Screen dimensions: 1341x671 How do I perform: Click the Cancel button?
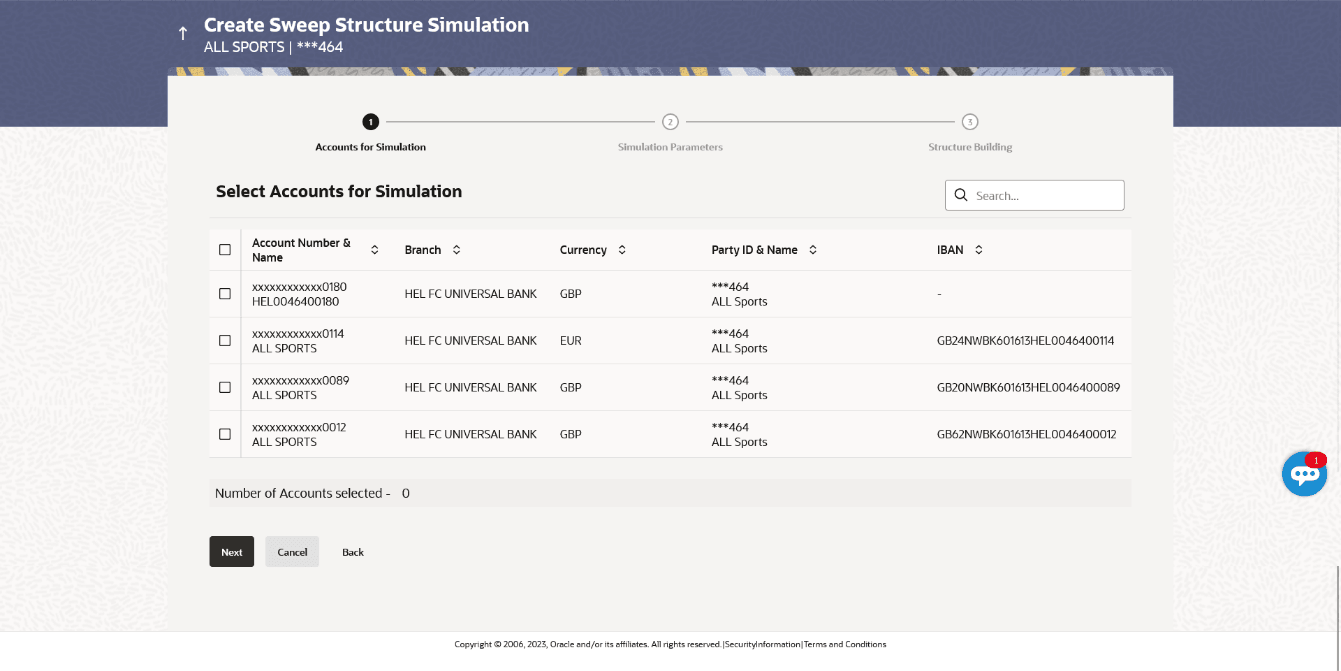pos(292,552)
